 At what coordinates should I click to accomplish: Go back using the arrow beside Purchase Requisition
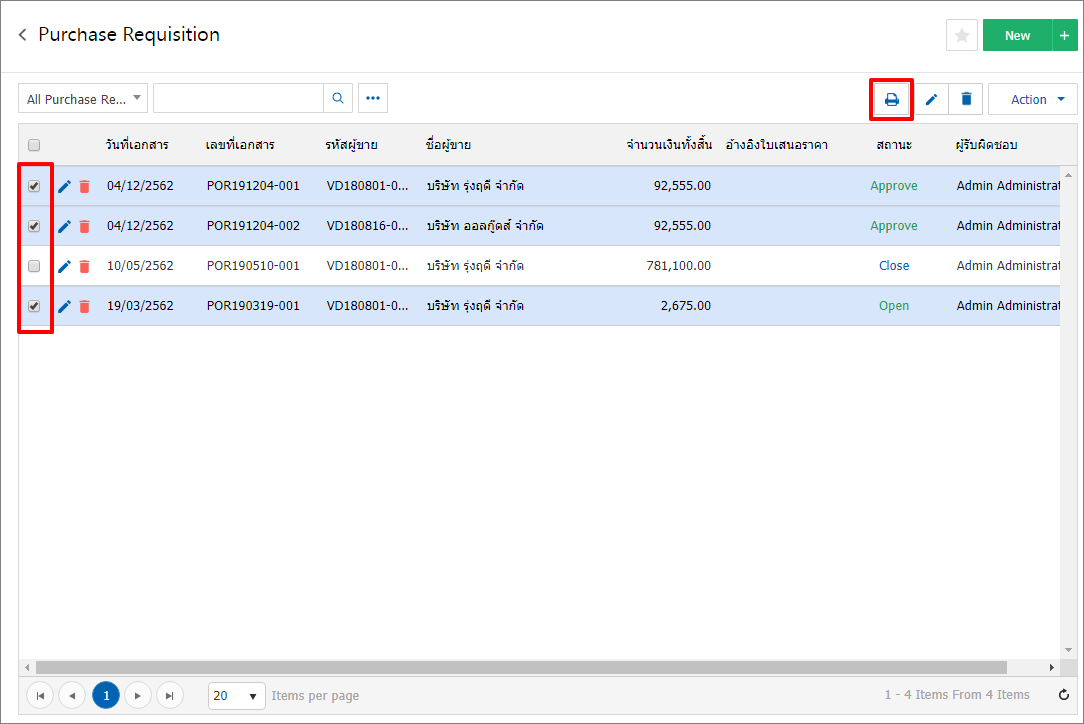[x=23, y=35]
